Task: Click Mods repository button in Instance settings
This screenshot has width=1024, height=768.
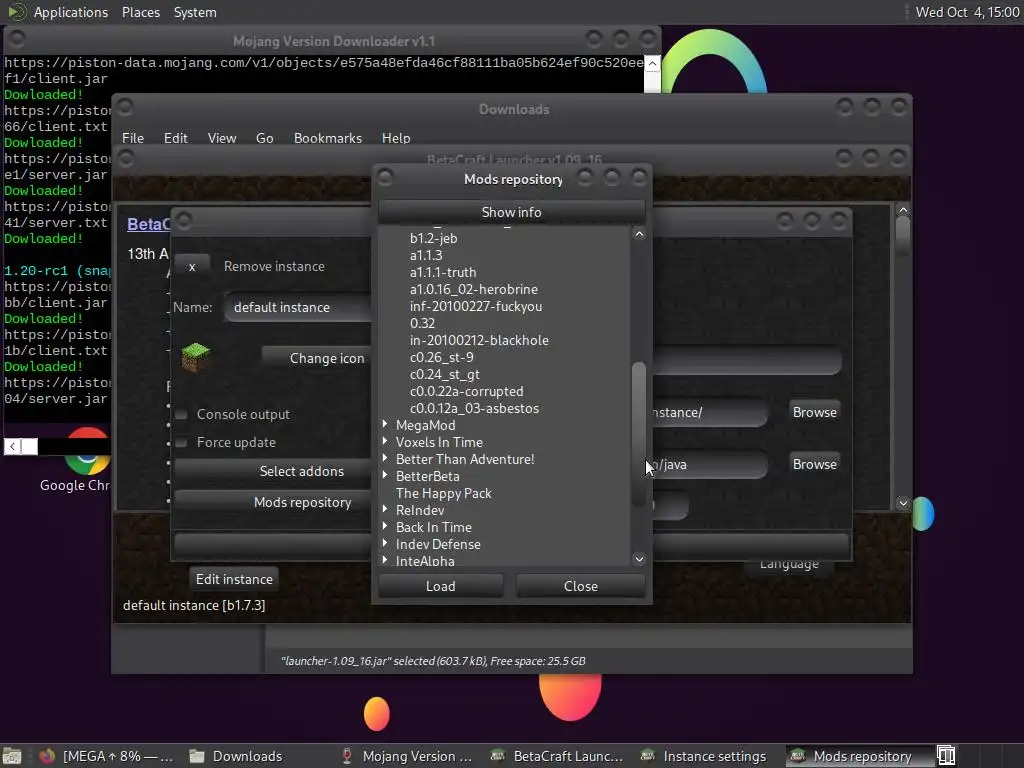Action: point(272,502)
